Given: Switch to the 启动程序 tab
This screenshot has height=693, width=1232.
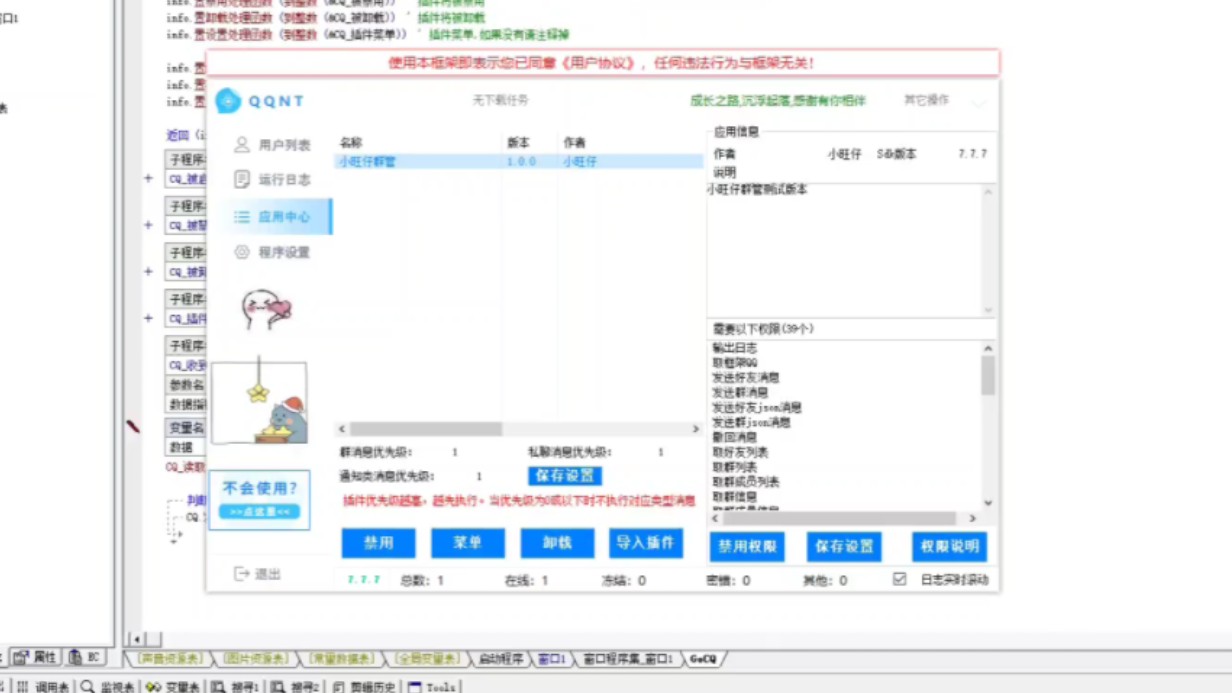Looking at the screenshot, I should point(502,659).
